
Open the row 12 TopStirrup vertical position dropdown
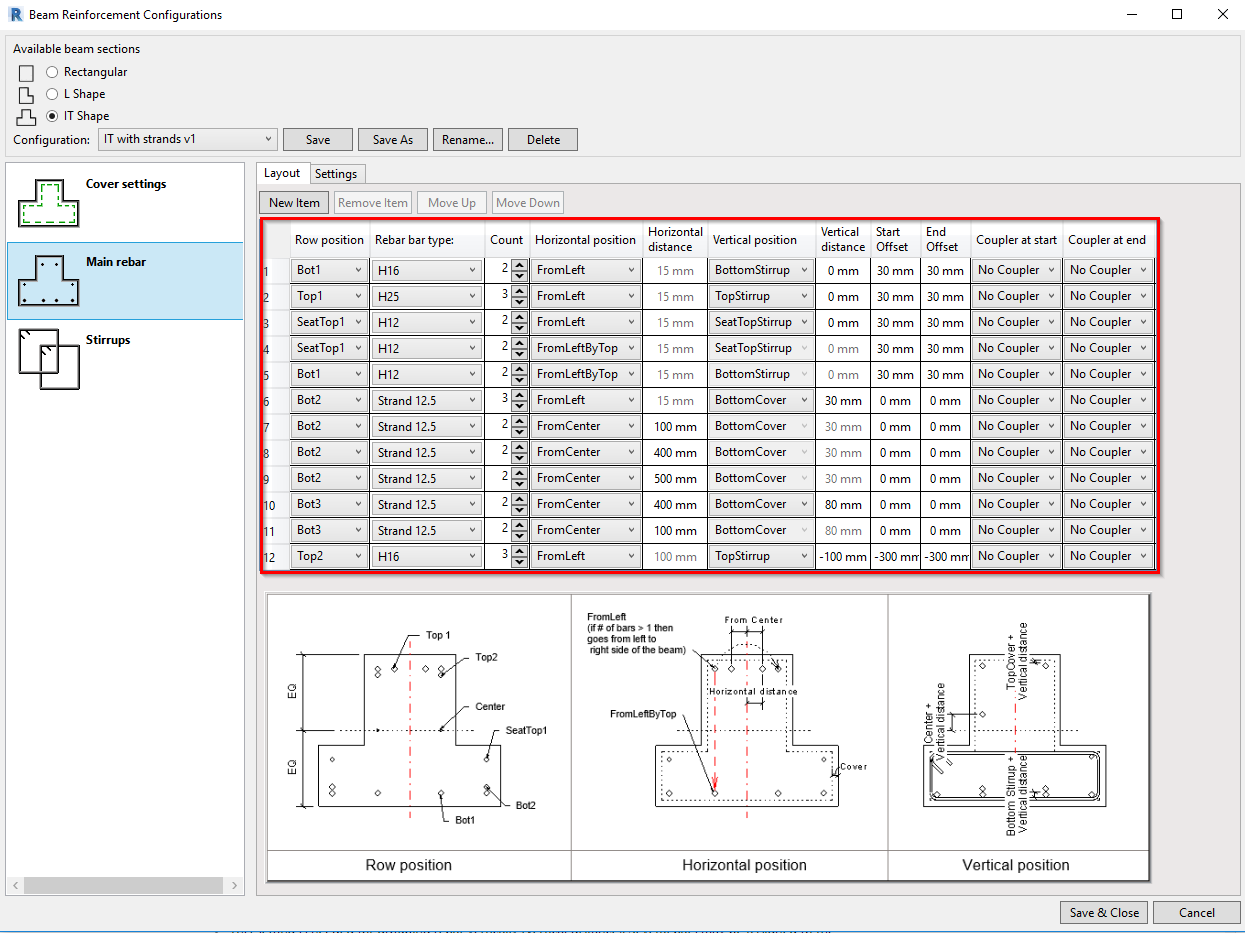(761, 556)
